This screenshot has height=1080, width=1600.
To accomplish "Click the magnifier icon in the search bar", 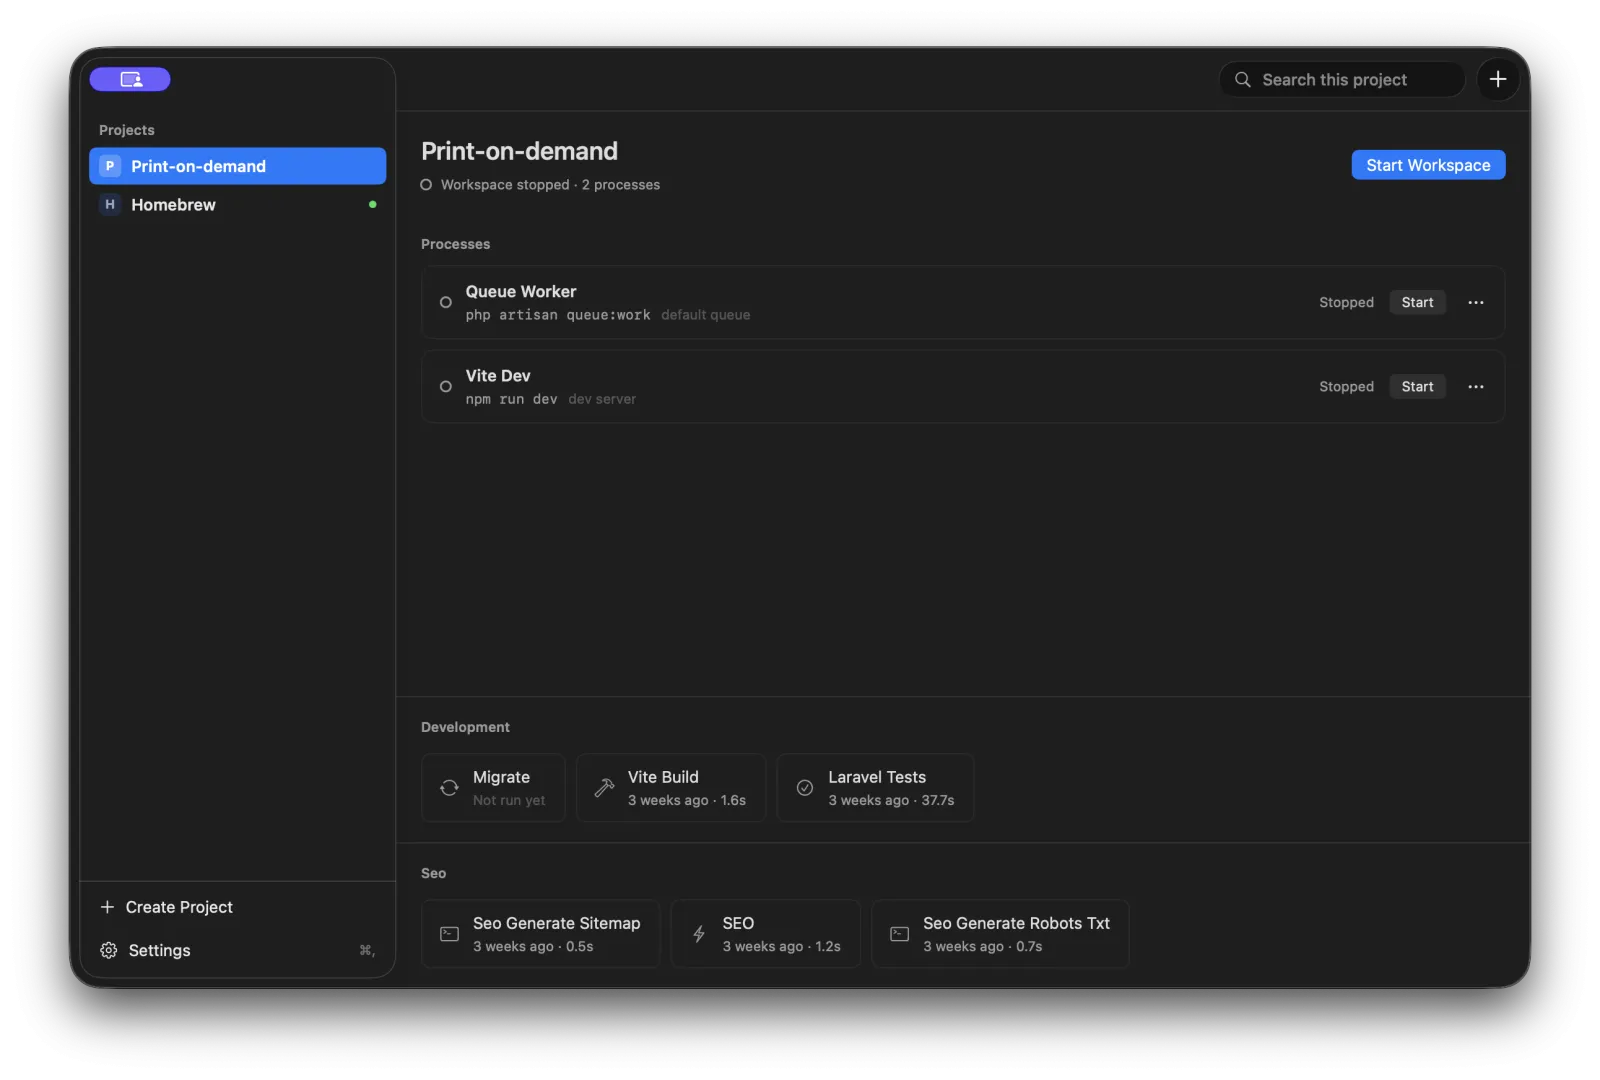I will click(1243, 79).
